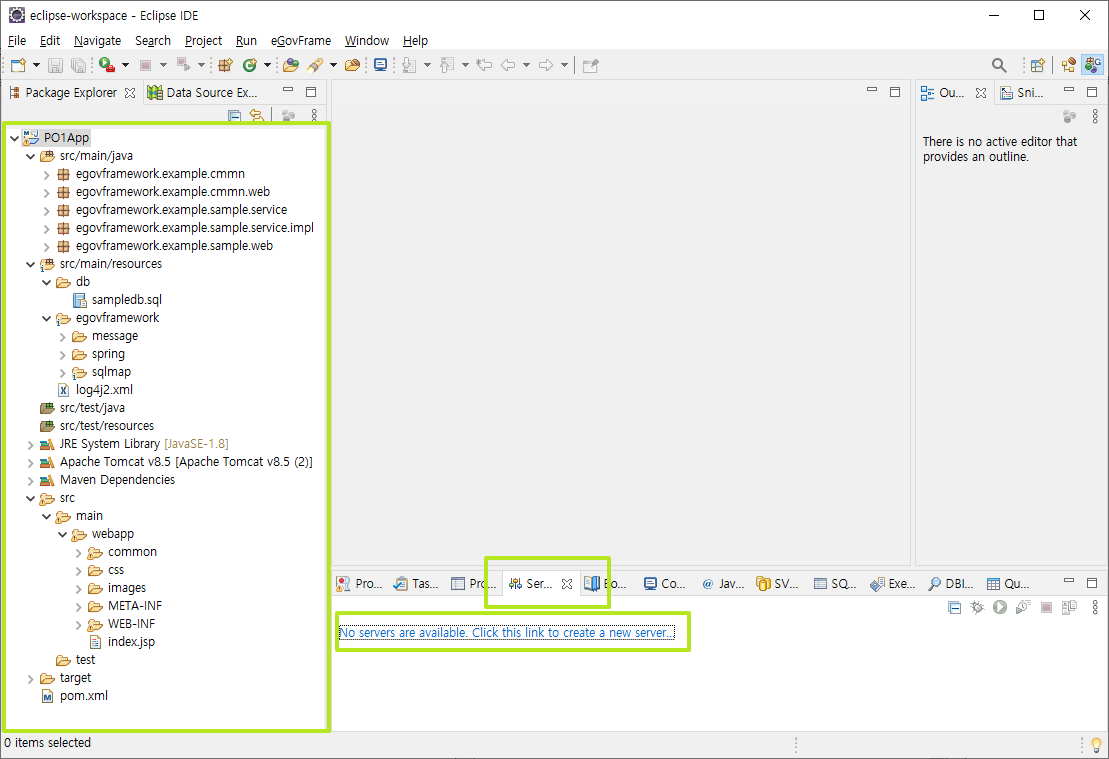This screenshot has width=1109, height=759.
Task: Open the Navigate menu
Action: [x=97, y=40]
